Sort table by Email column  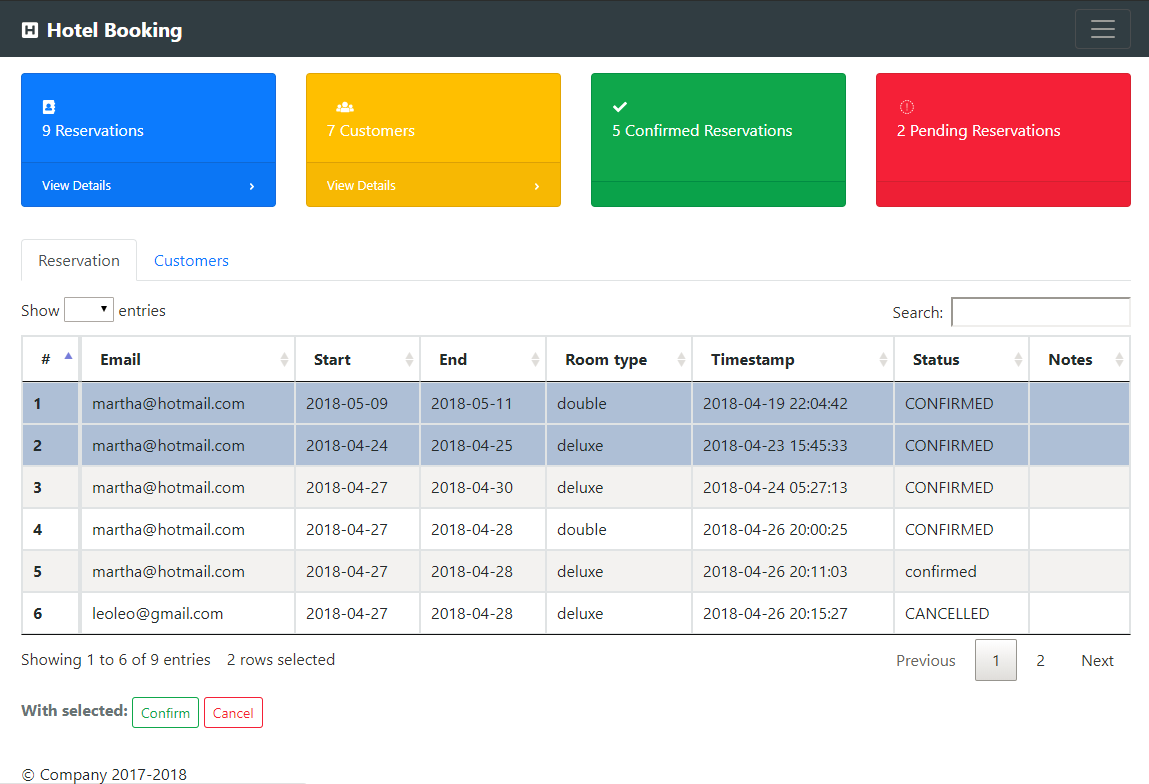[188, 359]
